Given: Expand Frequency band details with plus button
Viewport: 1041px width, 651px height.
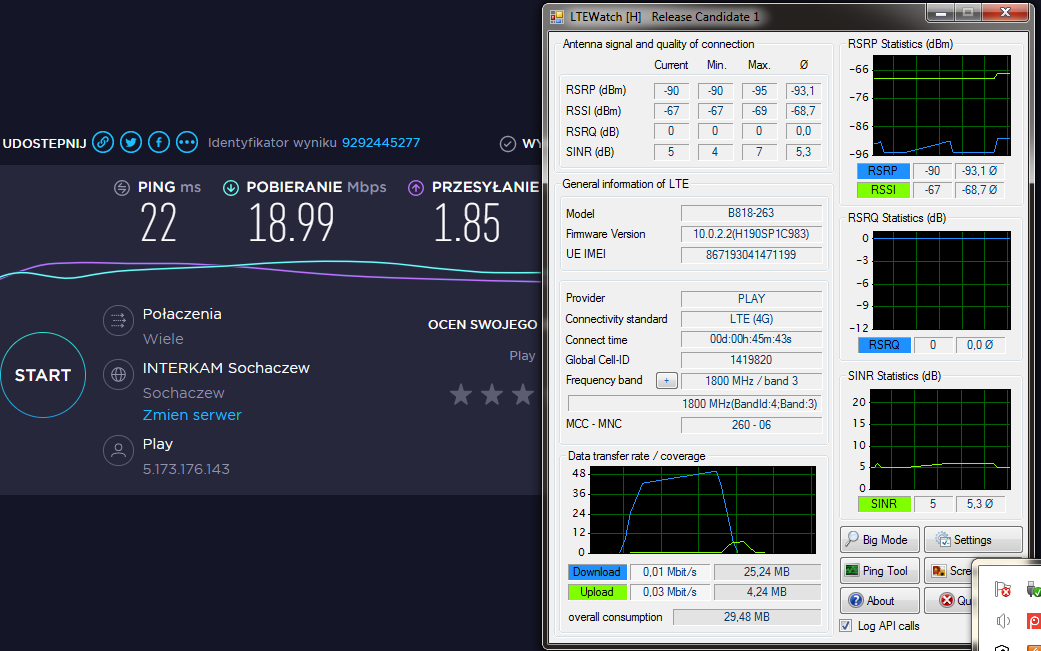Looking at the screenshot, I should point(667,380).
